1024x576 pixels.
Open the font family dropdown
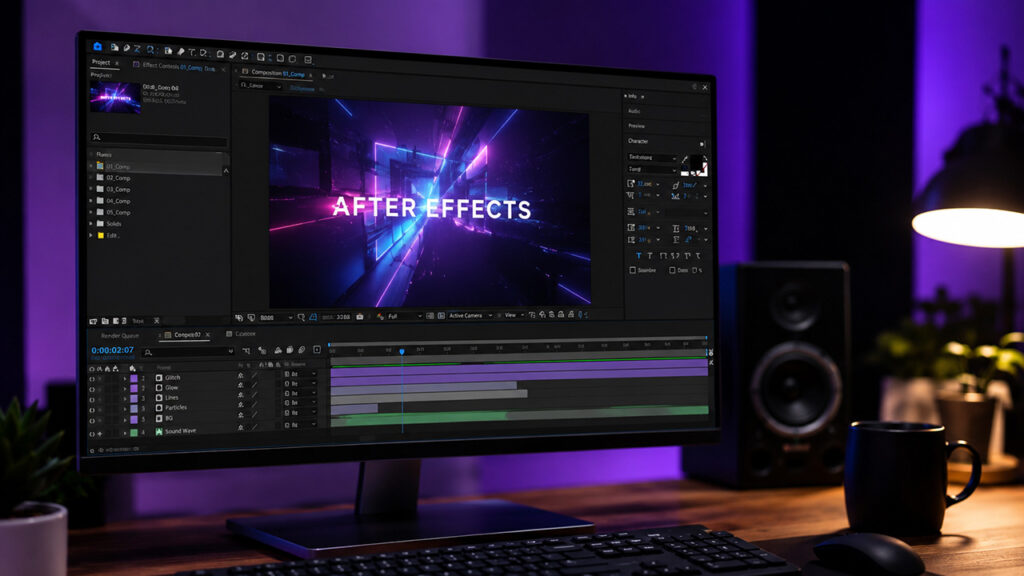click(652, 157)
